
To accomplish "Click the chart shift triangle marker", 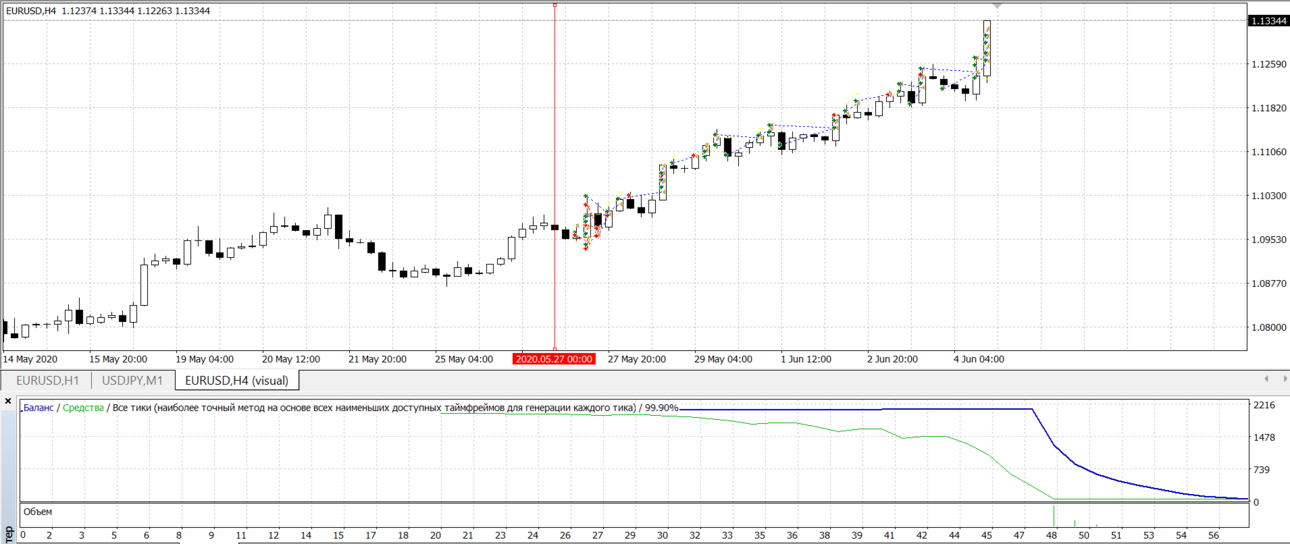I will [996, 6].
